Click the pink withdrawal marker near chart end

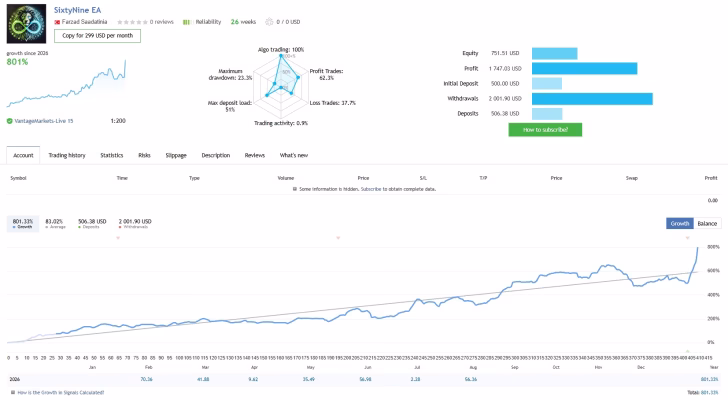pyautogui.click(x=688, y=238)
